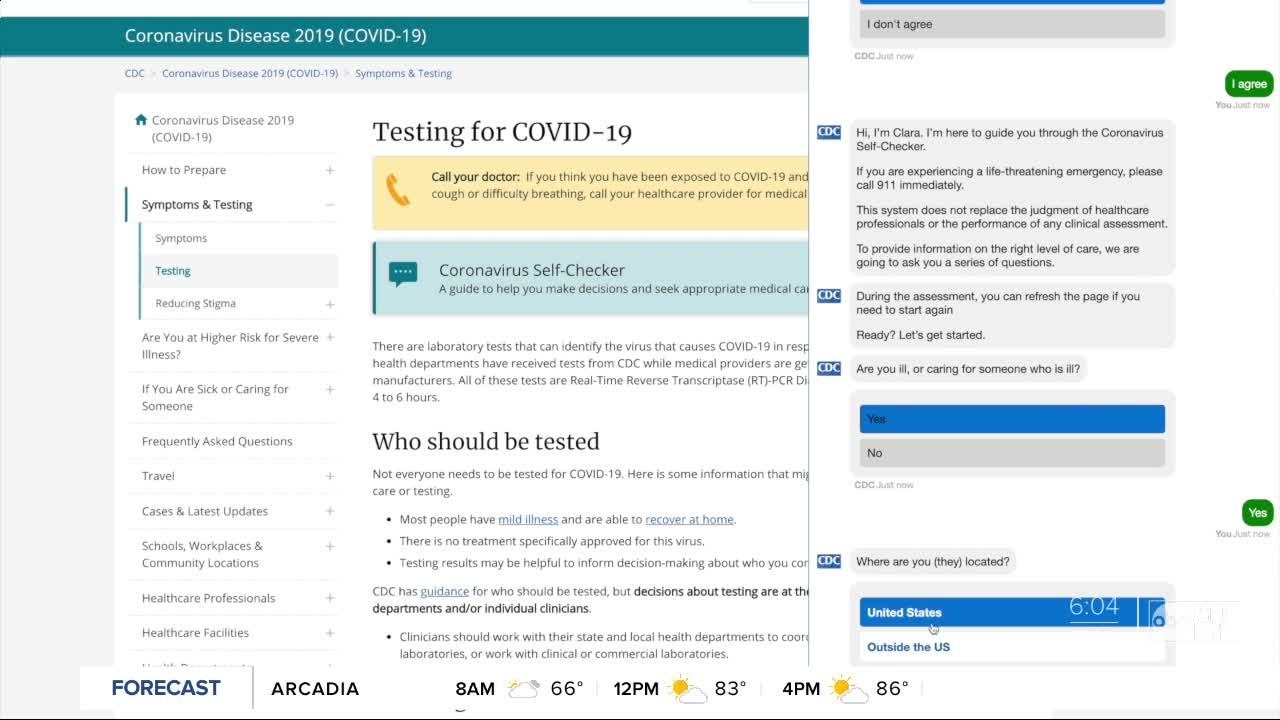Open the "guidance" link for who should be tested
The width and height of the screenshot is (1280, 720).
tap(444, 591)
